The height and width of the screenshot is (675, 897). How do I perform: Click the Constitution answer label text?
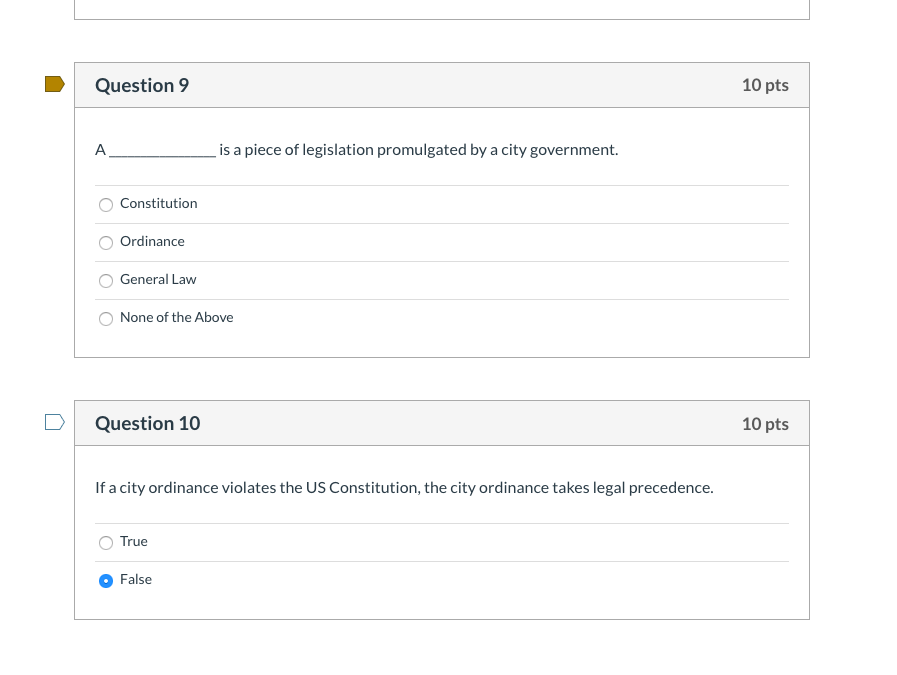pyautogui.click(x=158, y=203)
